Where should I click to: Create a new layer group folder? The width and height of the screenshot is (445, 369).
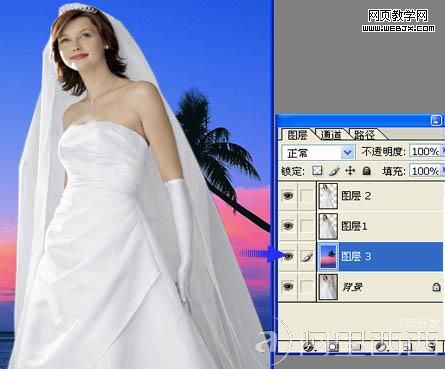(357, 347)
